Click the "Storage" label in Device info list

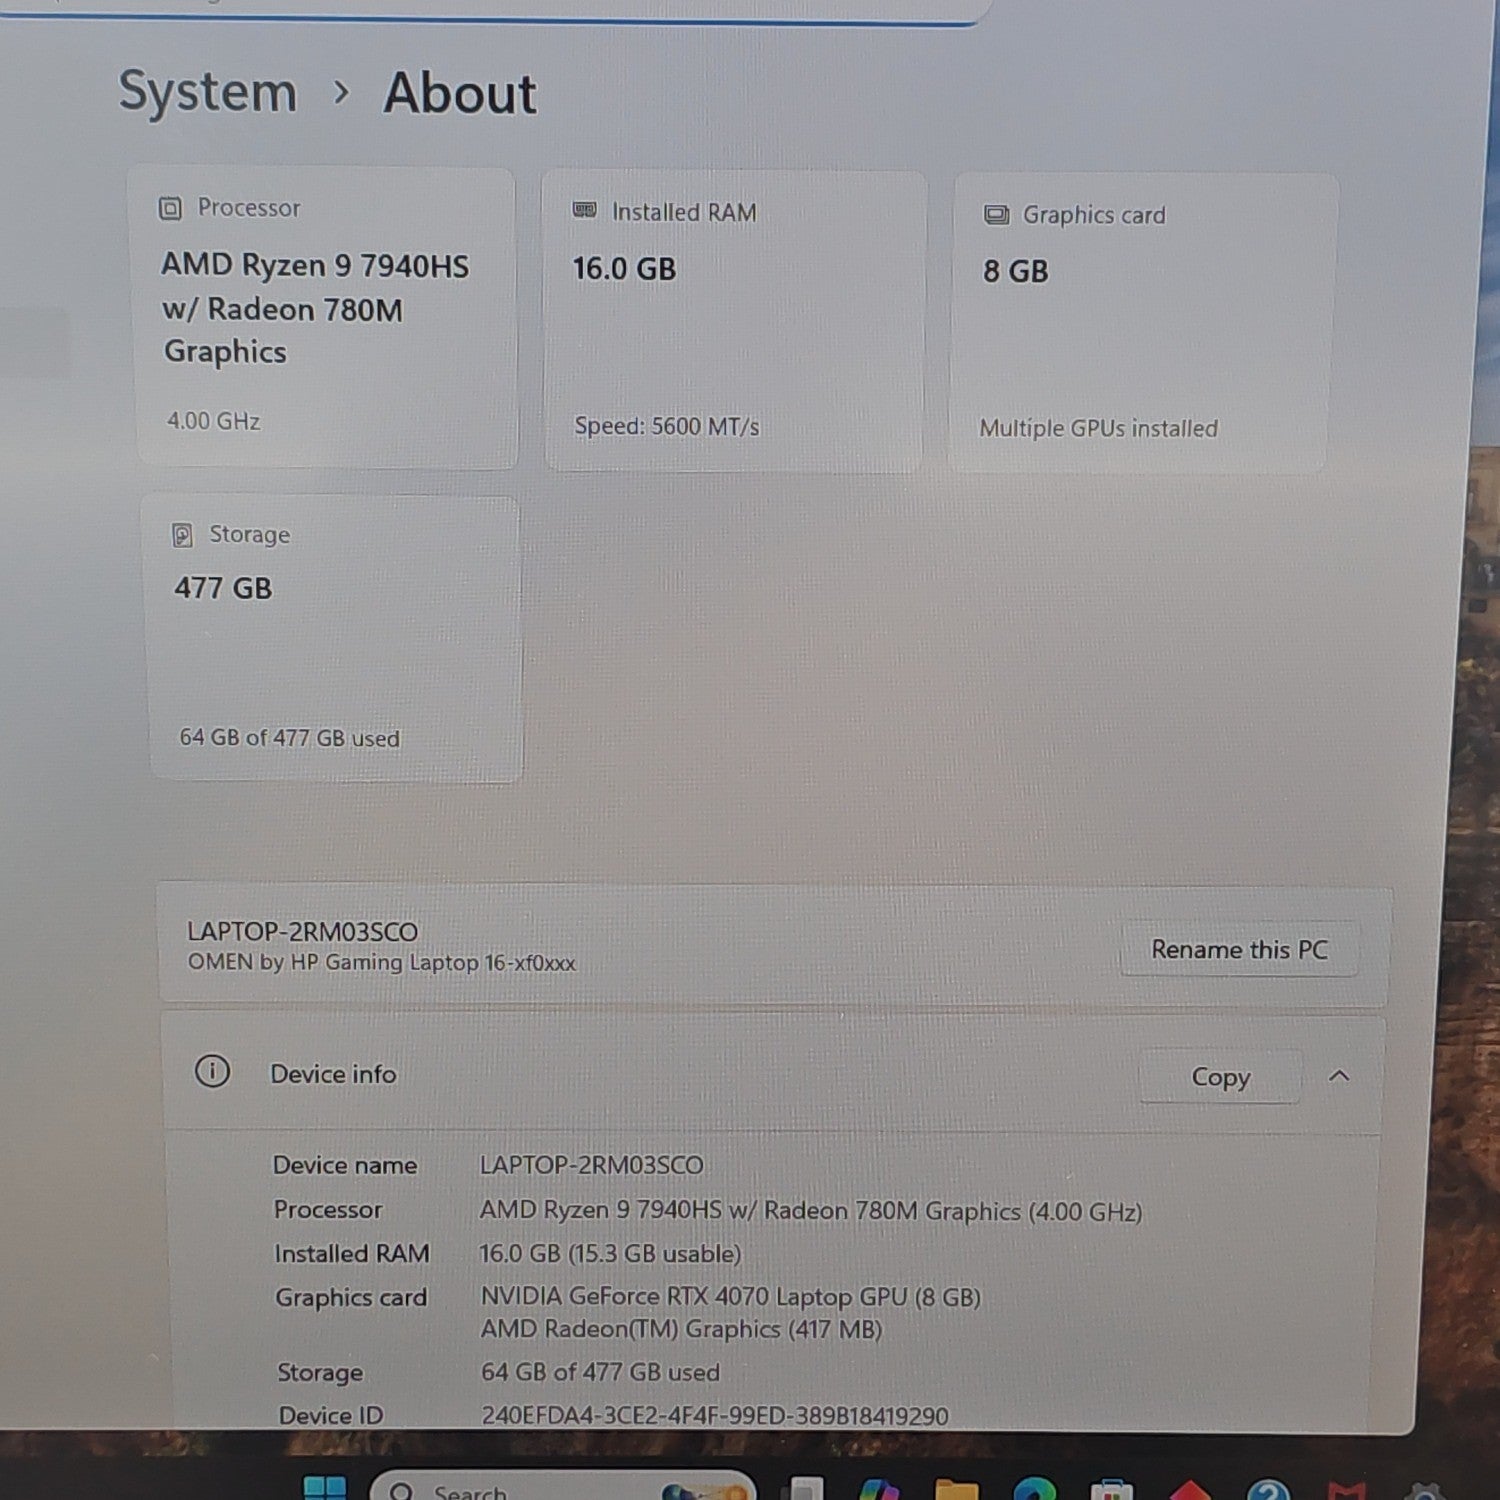tap(320, 1373)
